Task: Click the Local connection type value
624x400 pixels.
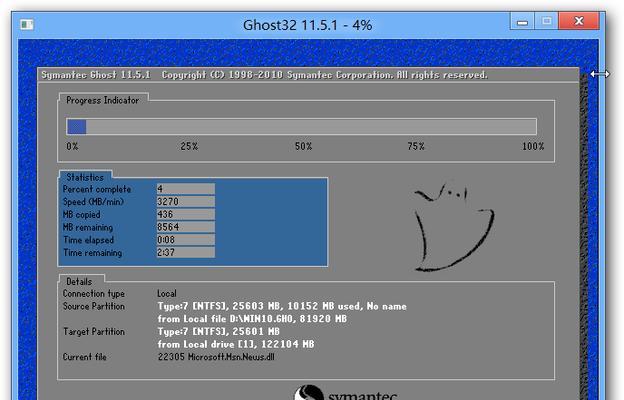Action: tap(167, 294)
